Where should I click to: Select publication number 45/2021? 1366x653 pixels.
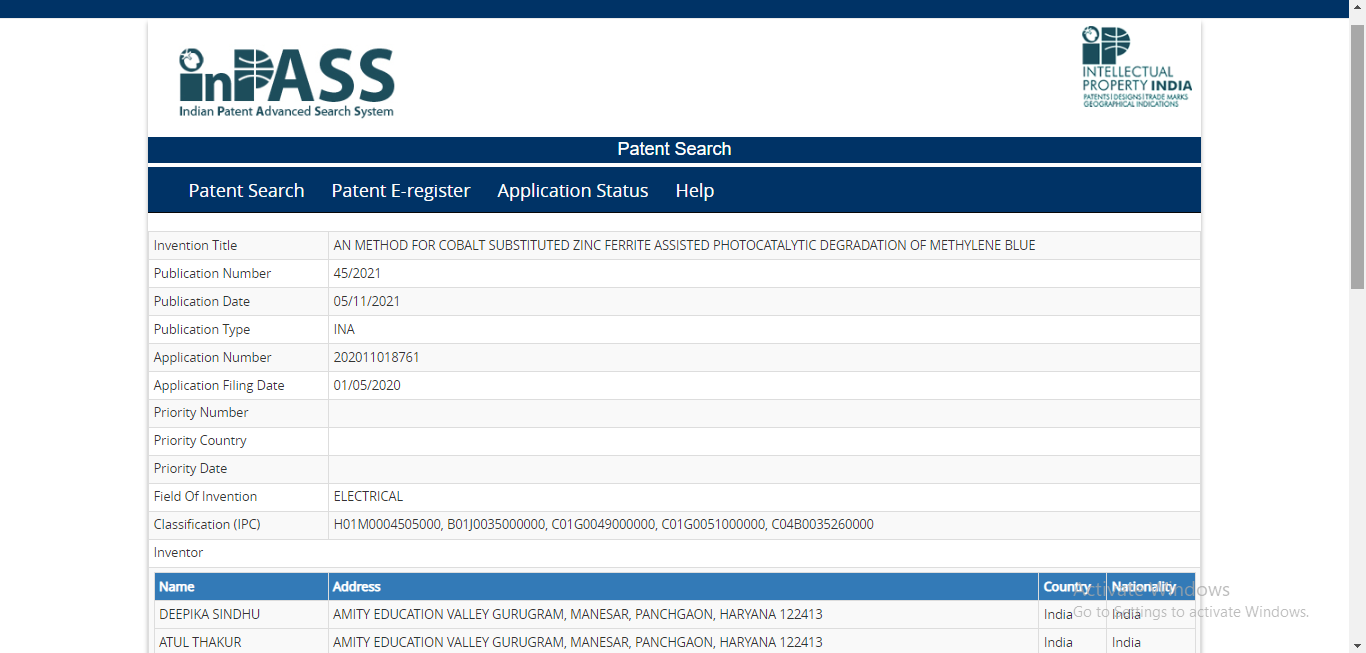(357, 273)
